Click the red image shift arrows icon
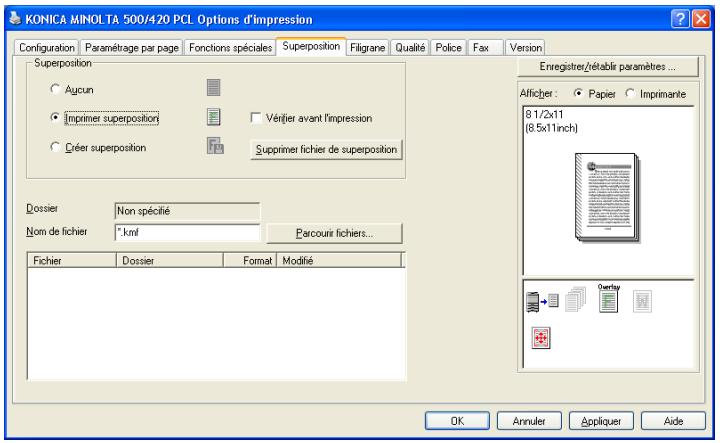 point(541,338)
